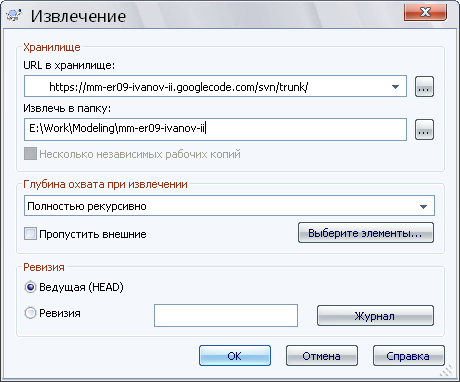Click the 'Извлечь в папку:' label

(x=67, y=108)
